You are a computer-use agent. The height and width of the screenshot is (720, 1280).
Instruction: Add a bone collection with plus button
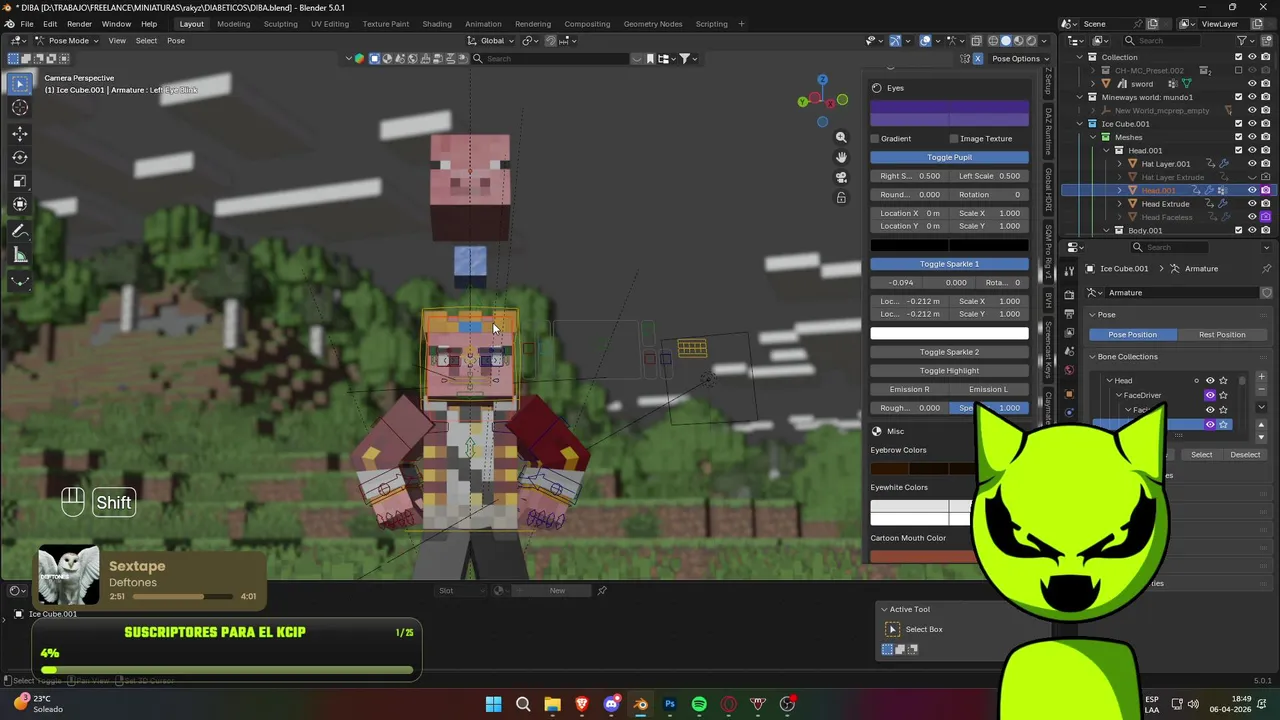click(1261, 377)
